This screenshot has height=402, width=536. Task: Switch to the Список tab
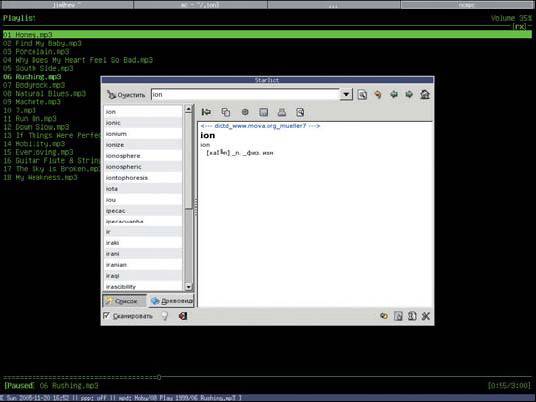(x=124, y=301)
